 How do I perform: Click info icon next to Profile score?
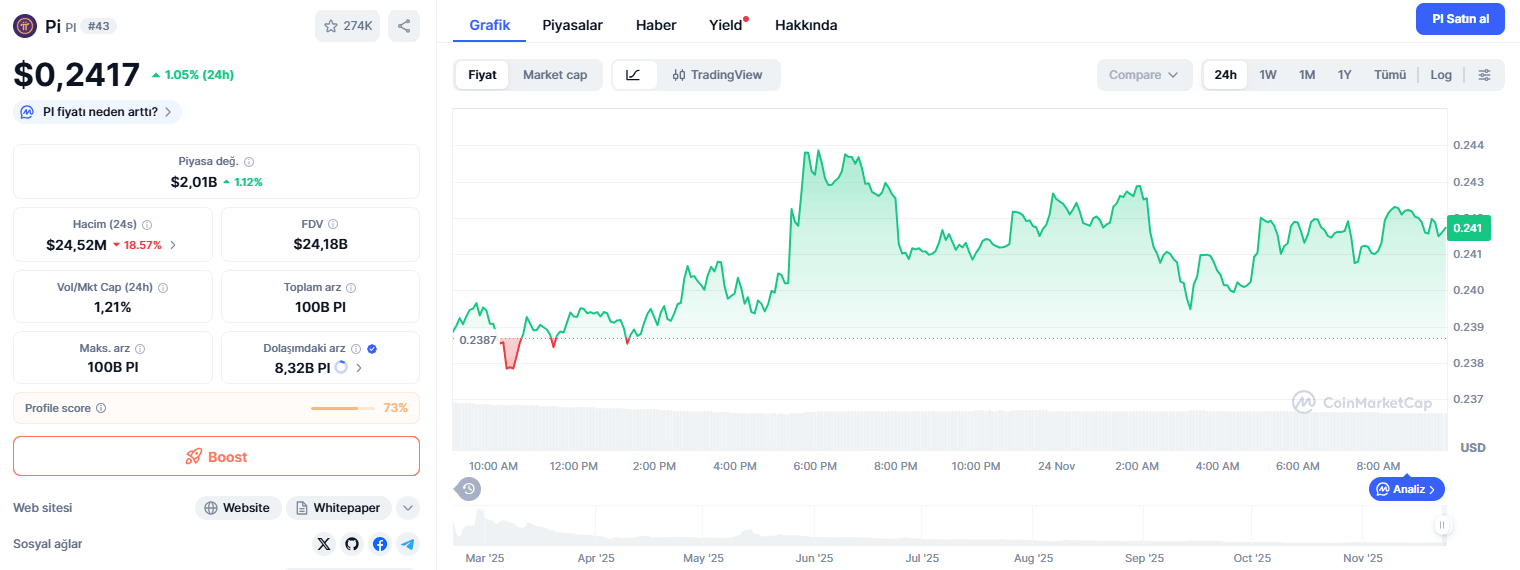[101, 408]
